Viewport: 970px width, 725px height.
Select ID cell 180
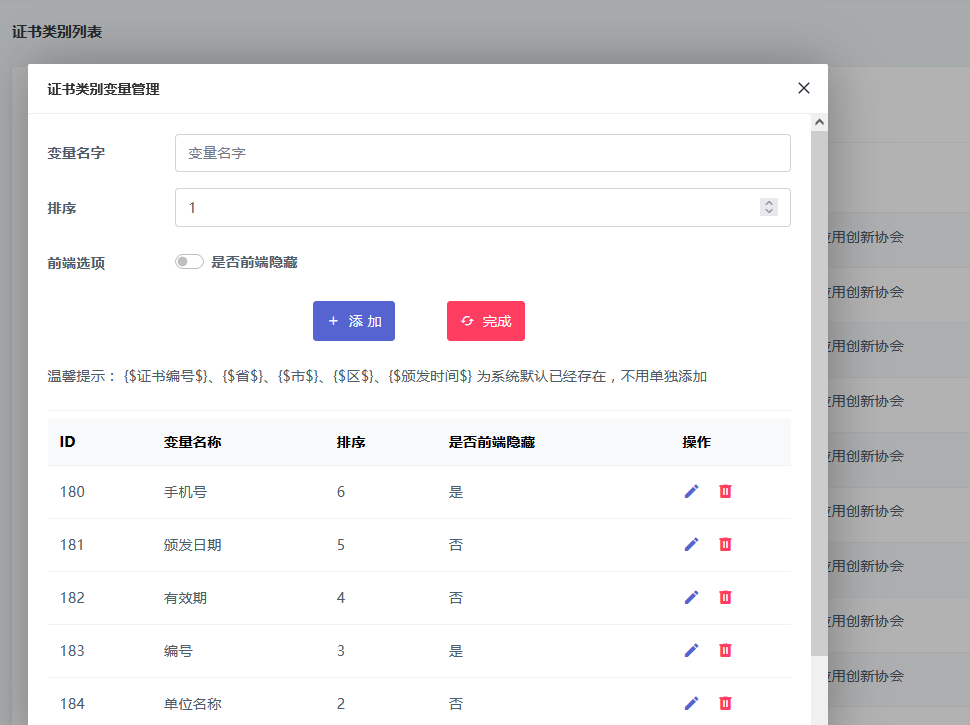pyautogui.click(x=72, y=492)
